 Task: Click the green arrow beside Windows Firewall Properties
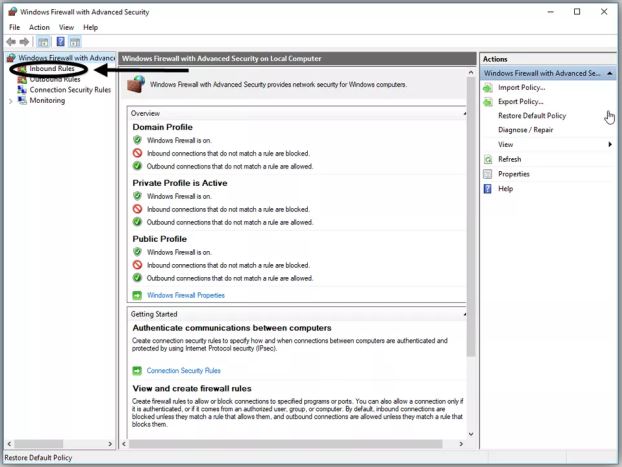tap(137, 295)
